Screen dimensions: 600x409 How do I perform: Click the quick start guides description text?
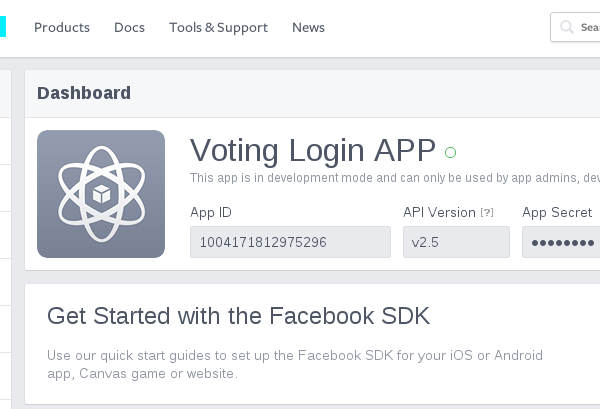tap(295, 364)
